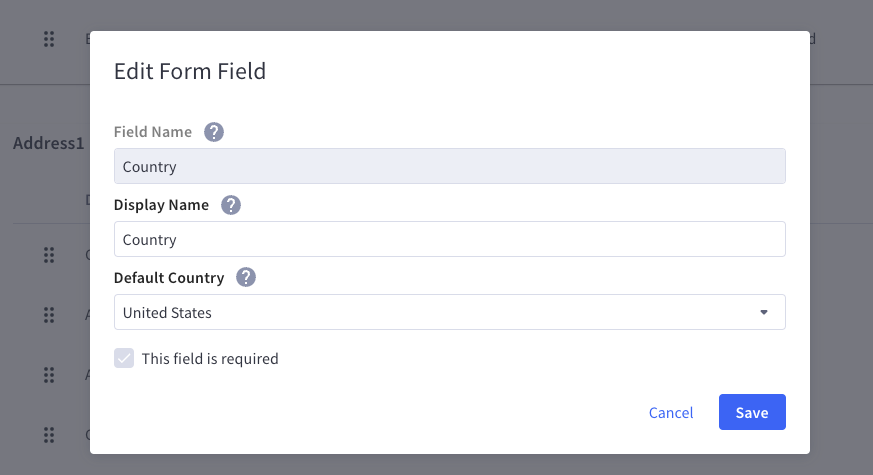Select the first drag handle under Address1

49,255
